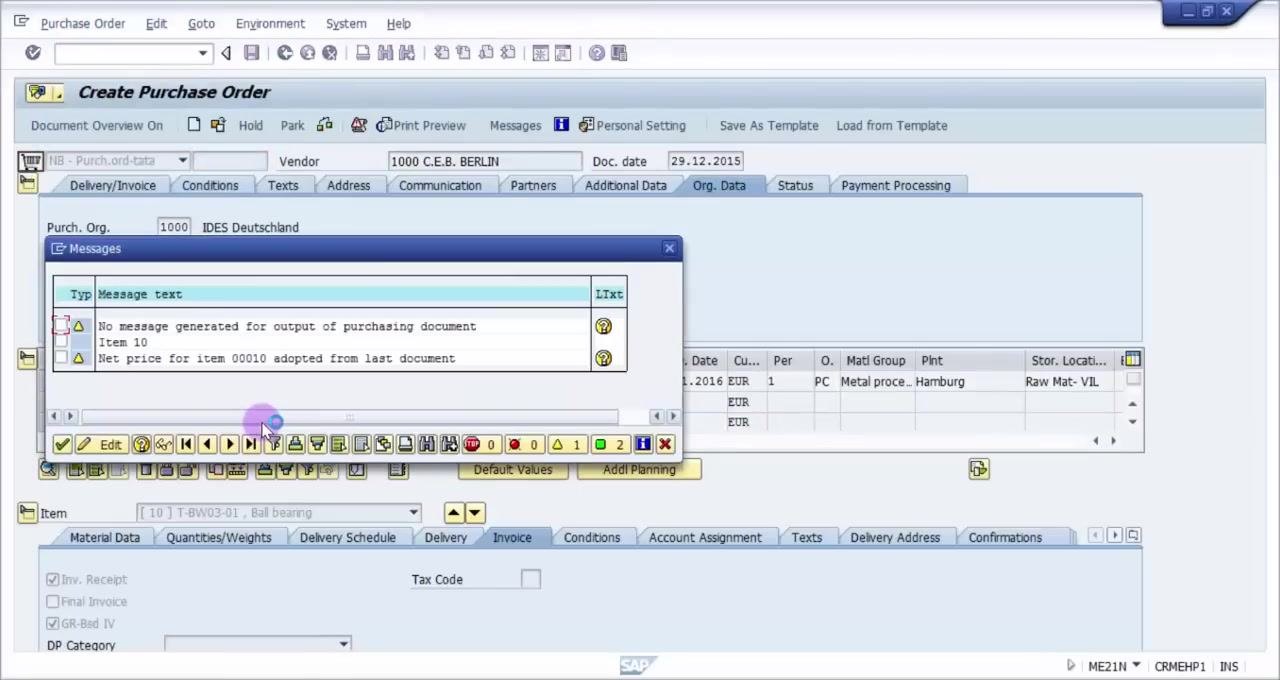
Task: Select checkbox for 'No message generated' row
Action: [x=62, y=326]
